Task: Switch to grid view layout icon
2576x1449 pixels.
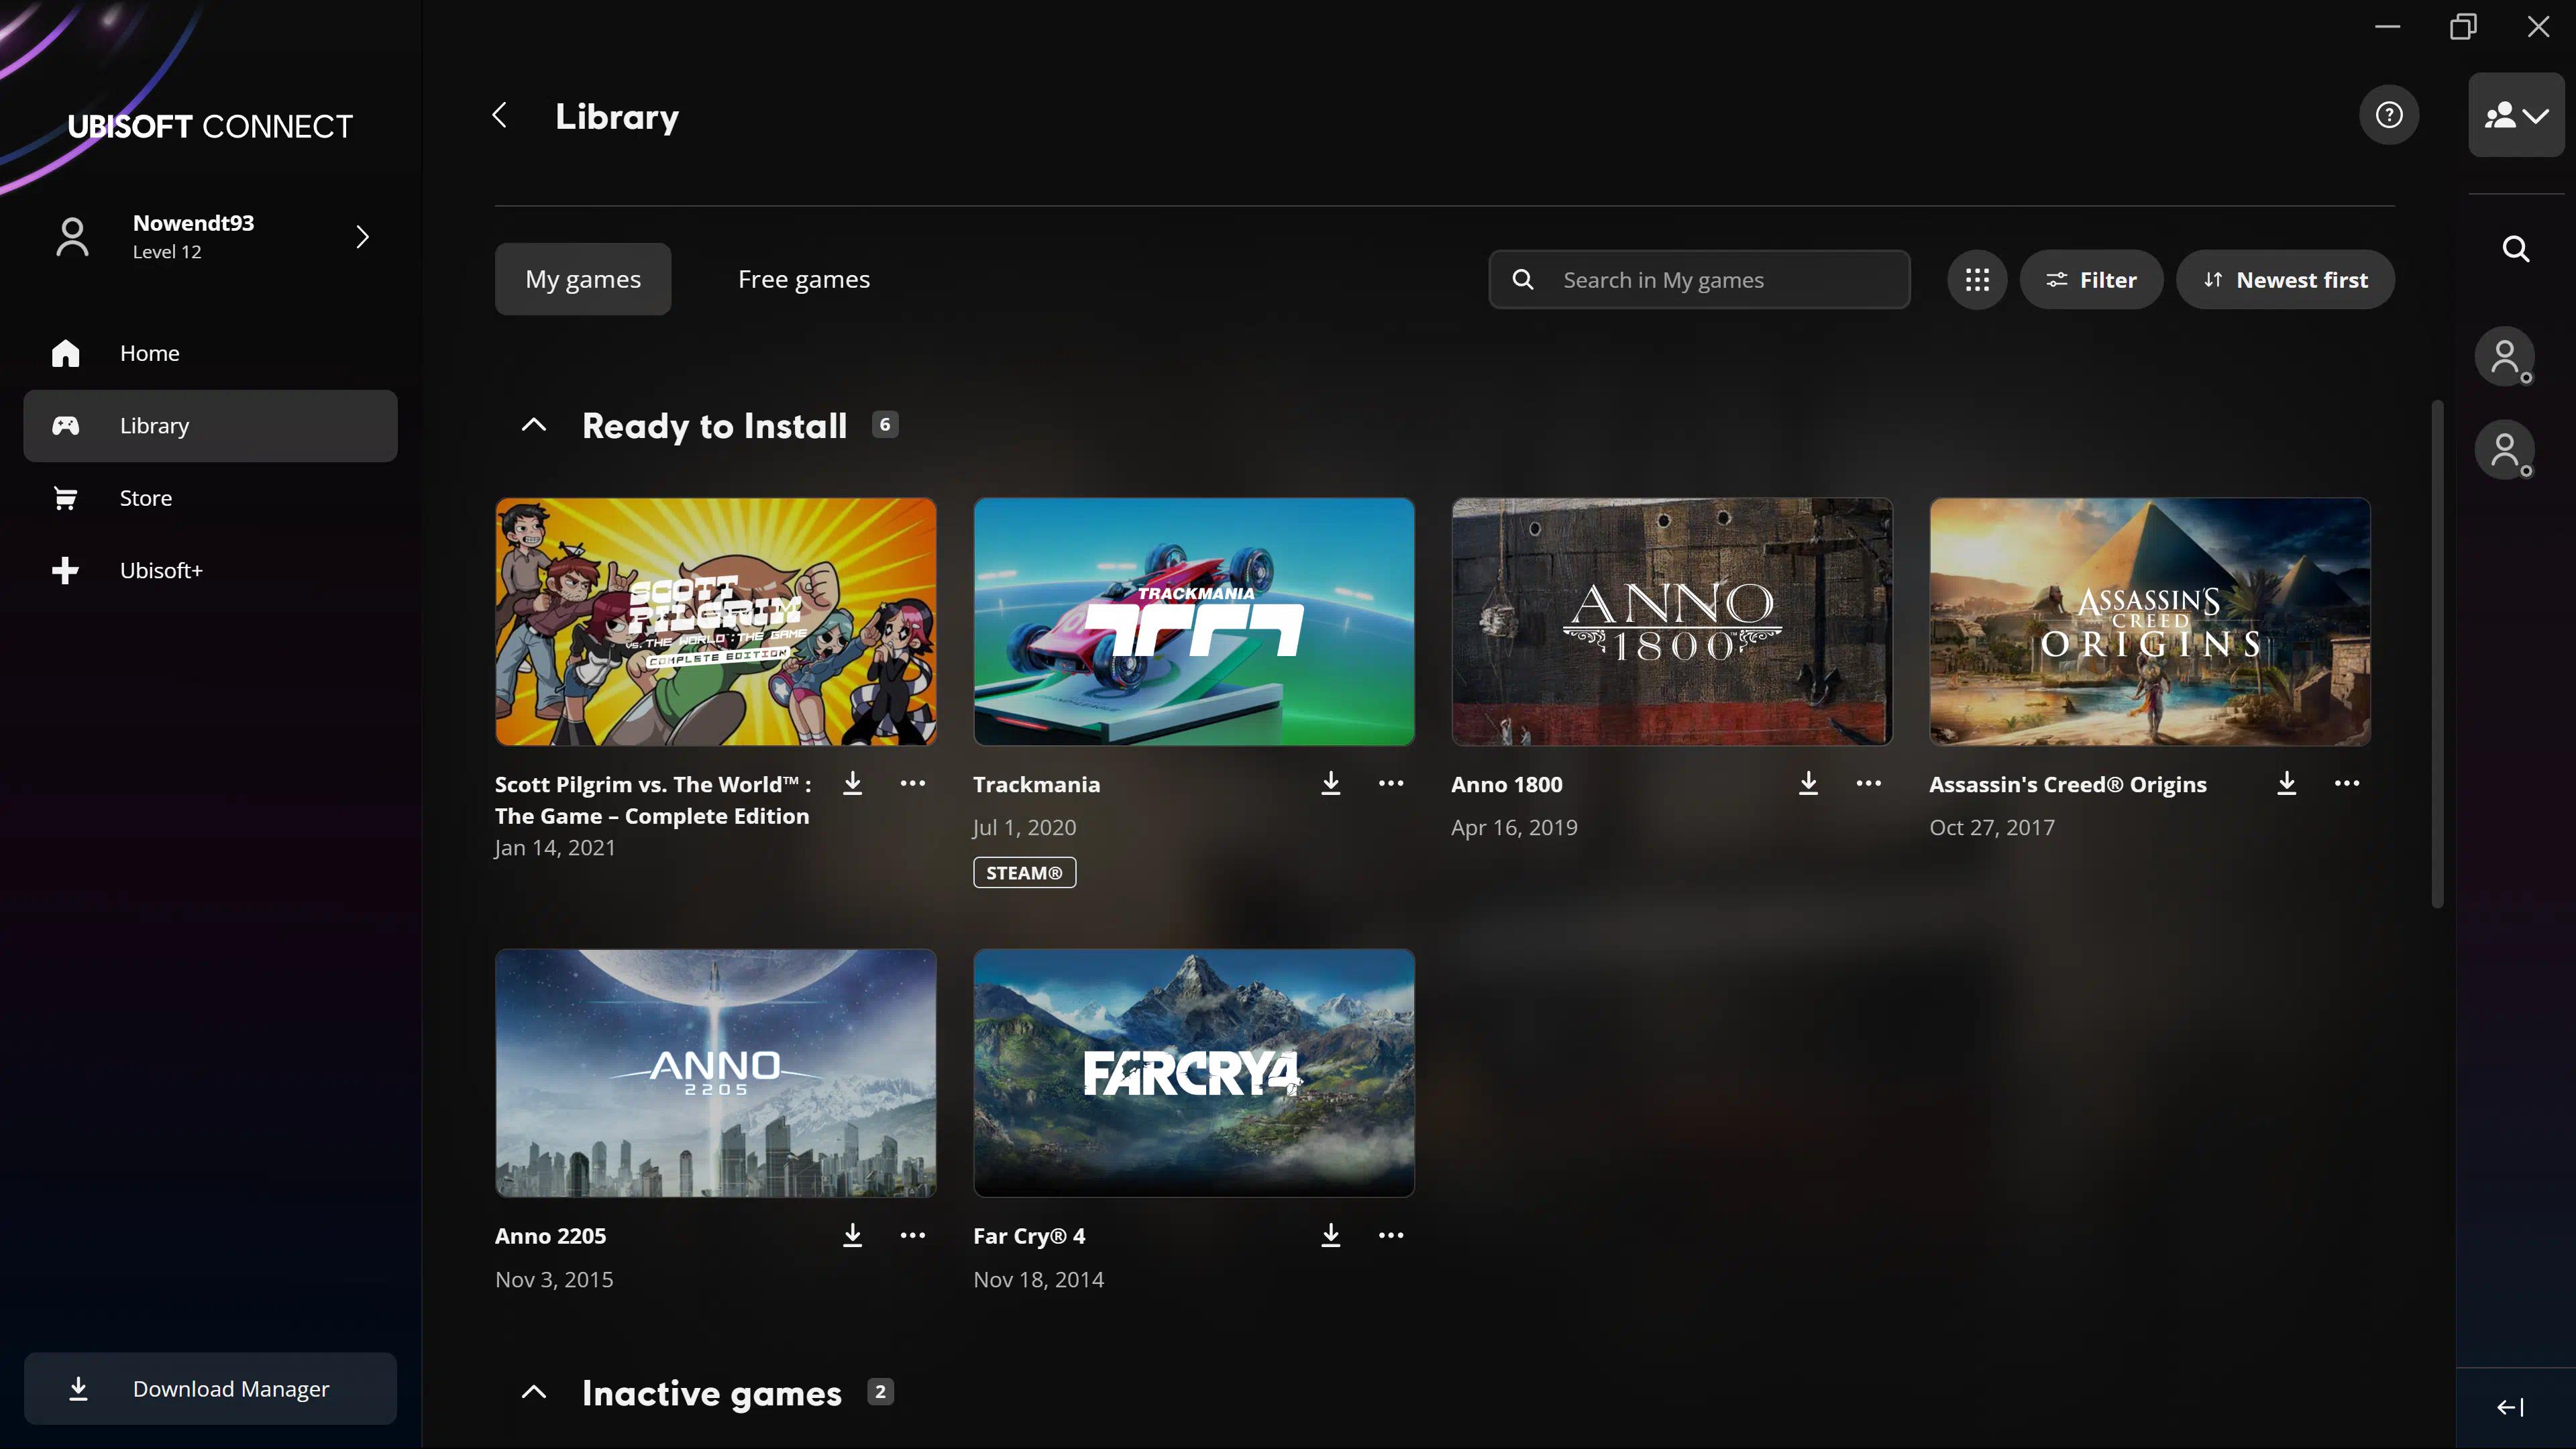Action: [1976, 279]
